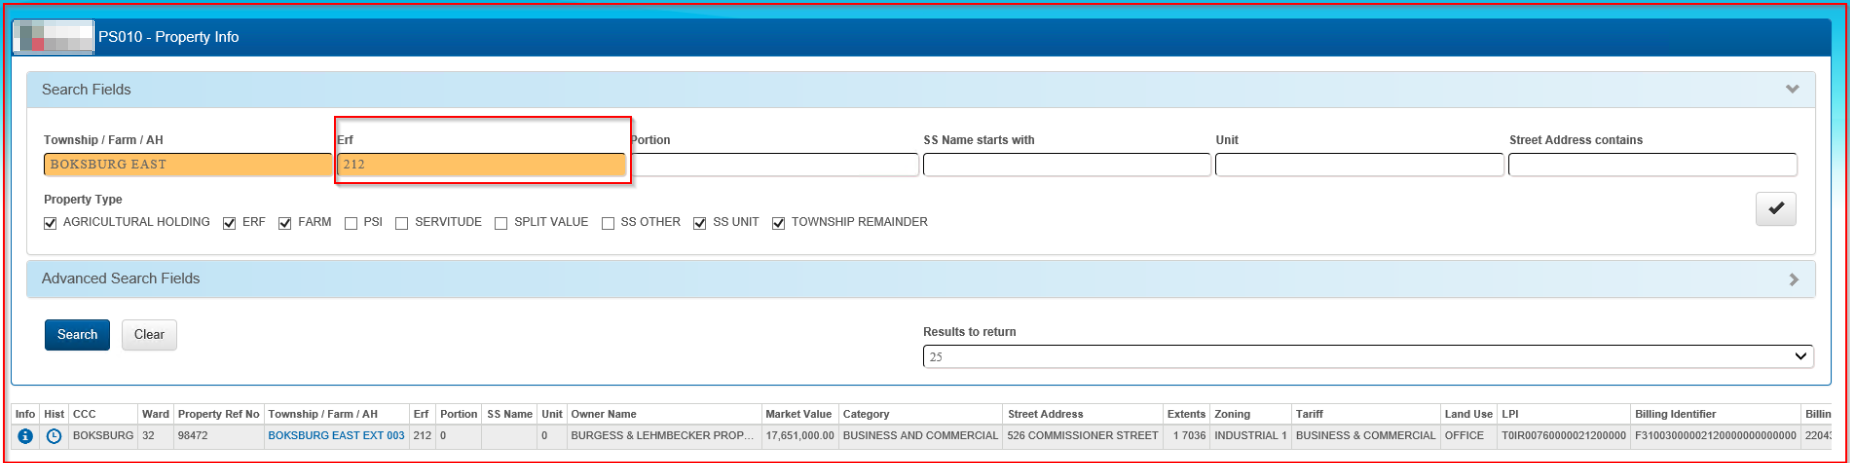Click the Owner Name column header
1851x464 pixels.
tap(604, 414)
